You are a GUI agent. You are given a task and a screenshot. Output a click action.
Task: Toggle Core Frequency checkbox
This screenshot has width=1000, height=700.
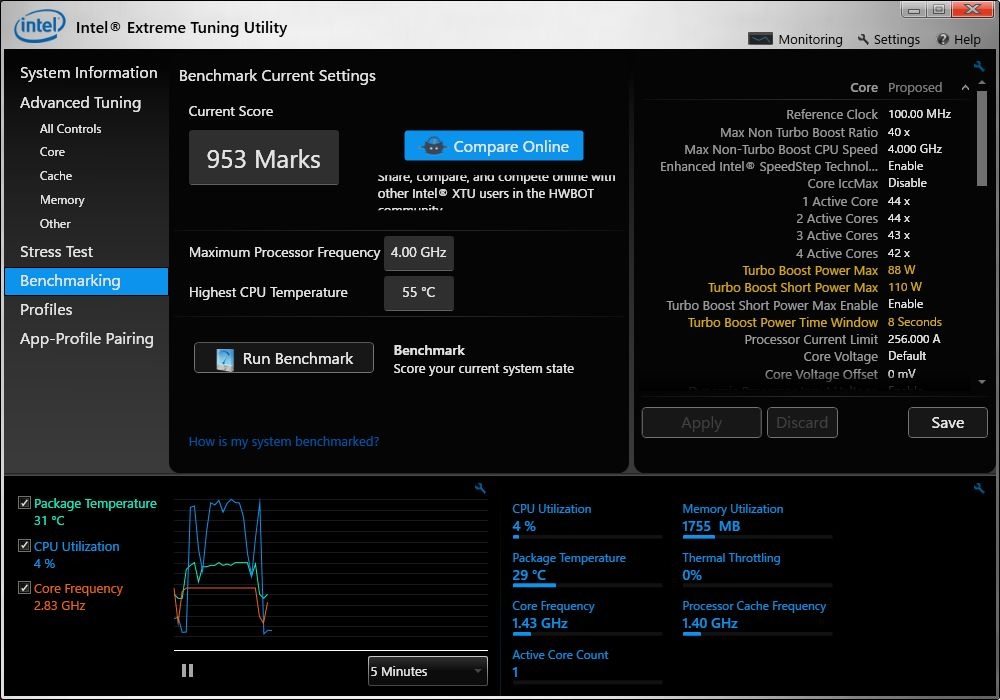[x=24, y=588]
